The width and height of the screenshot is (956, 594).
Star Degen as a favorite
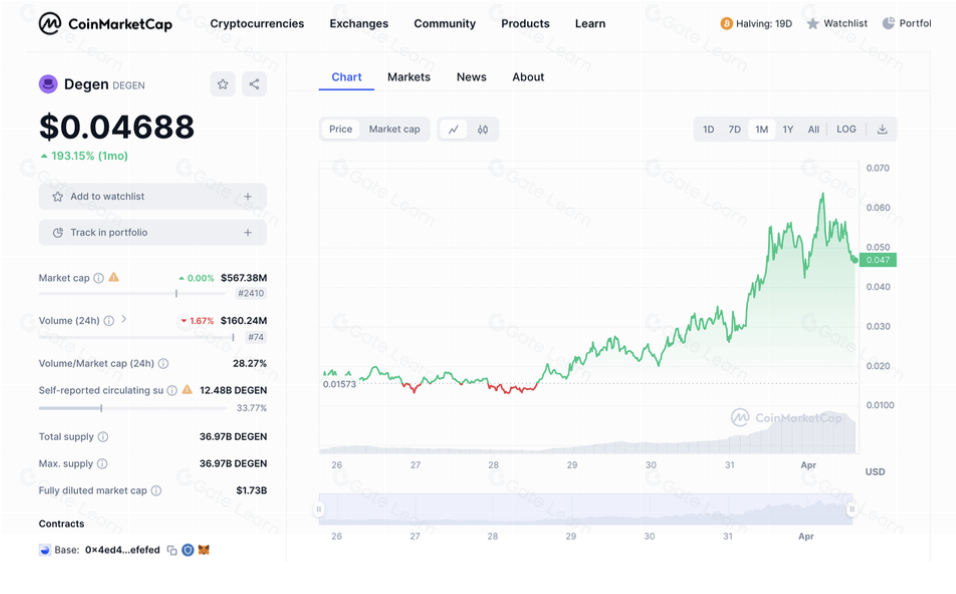click(223, 84)
